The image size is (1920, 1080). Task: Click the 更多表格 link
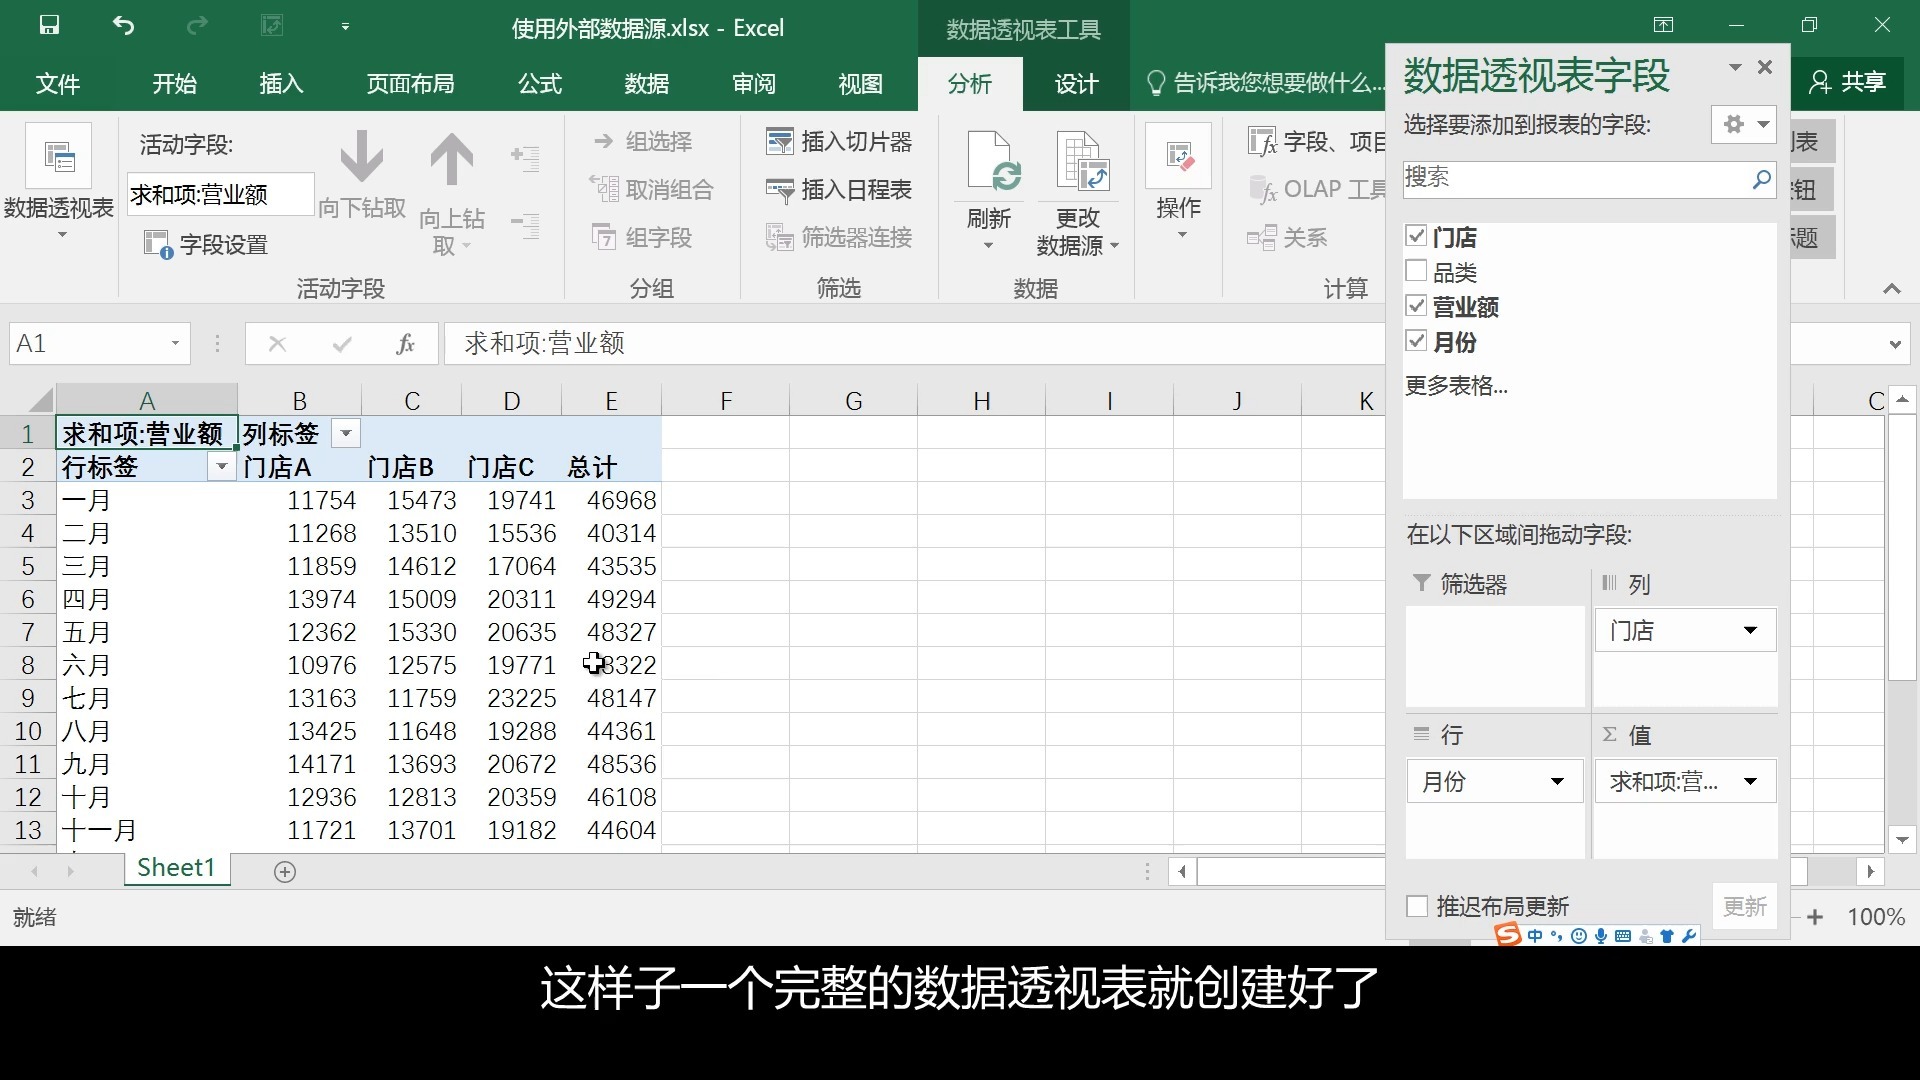tap(1456, 386)
